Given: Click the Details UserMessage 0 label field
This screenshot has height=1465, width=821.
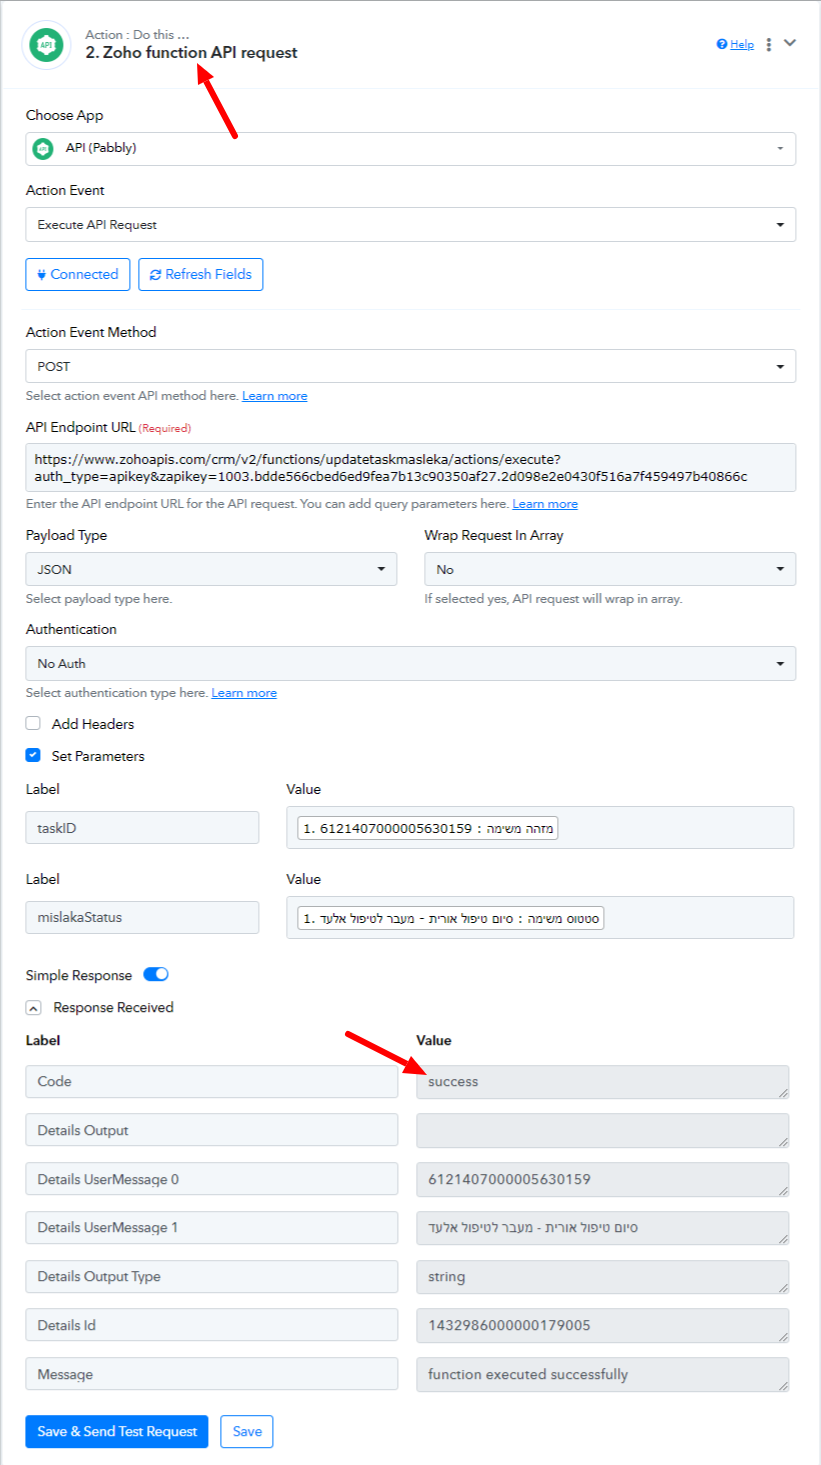Looking at the screenshot, I should pos(212,1179).
